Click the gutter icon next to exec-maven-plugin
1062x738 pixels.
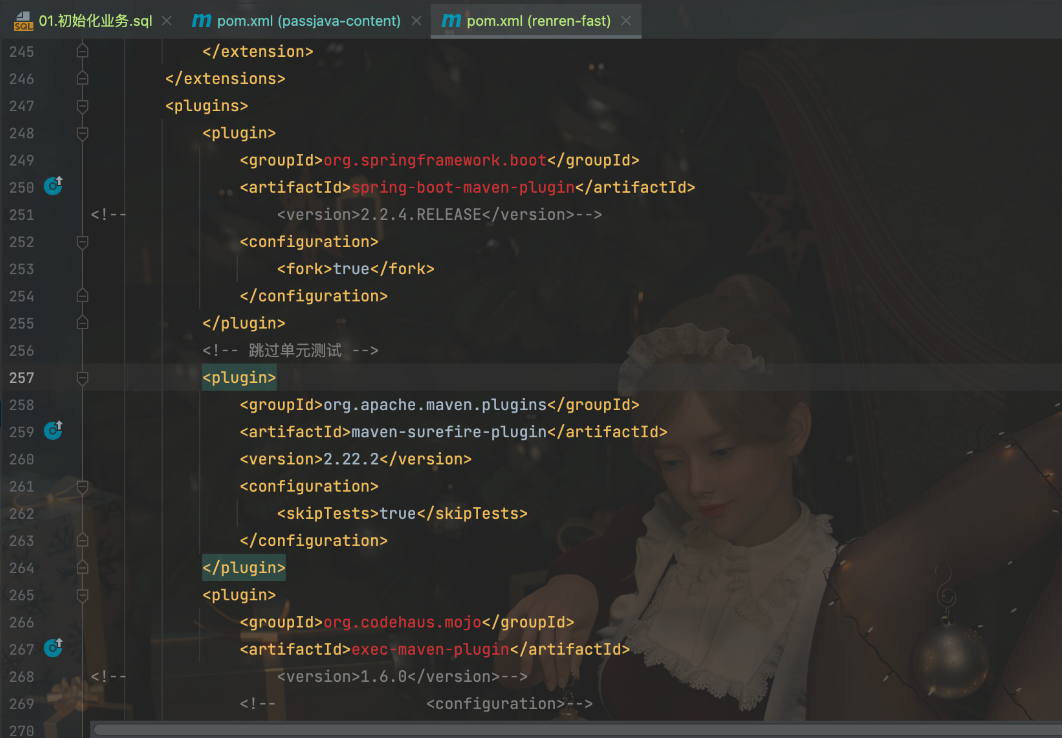(x=54, y=648)
